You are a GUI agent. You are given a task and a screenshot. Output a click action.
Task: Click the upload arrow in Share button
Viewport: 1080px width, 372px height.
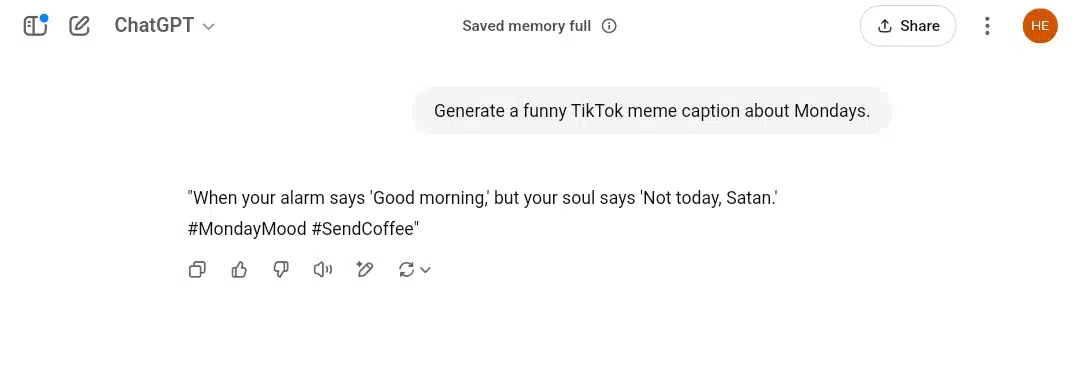click(x=885, y=26)
